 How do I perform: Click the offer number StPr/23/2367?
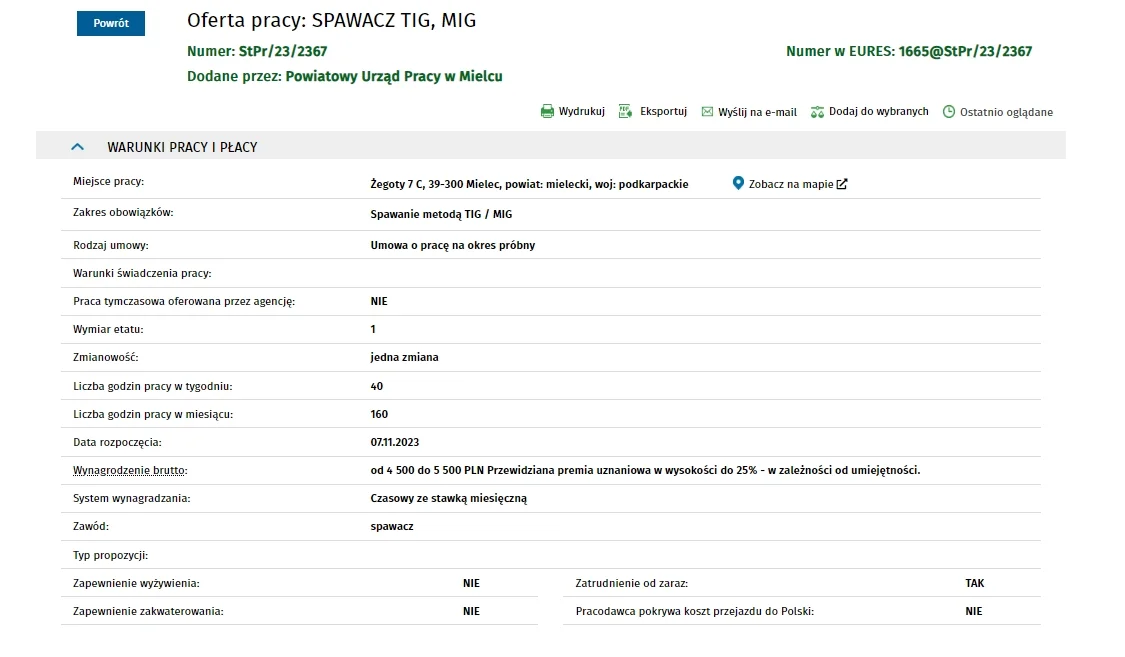282,51
